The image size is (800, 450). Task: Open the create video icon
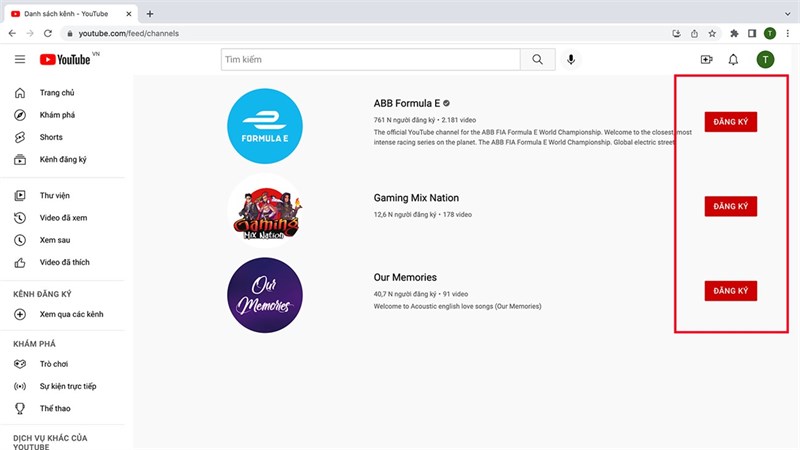(706, 60)
